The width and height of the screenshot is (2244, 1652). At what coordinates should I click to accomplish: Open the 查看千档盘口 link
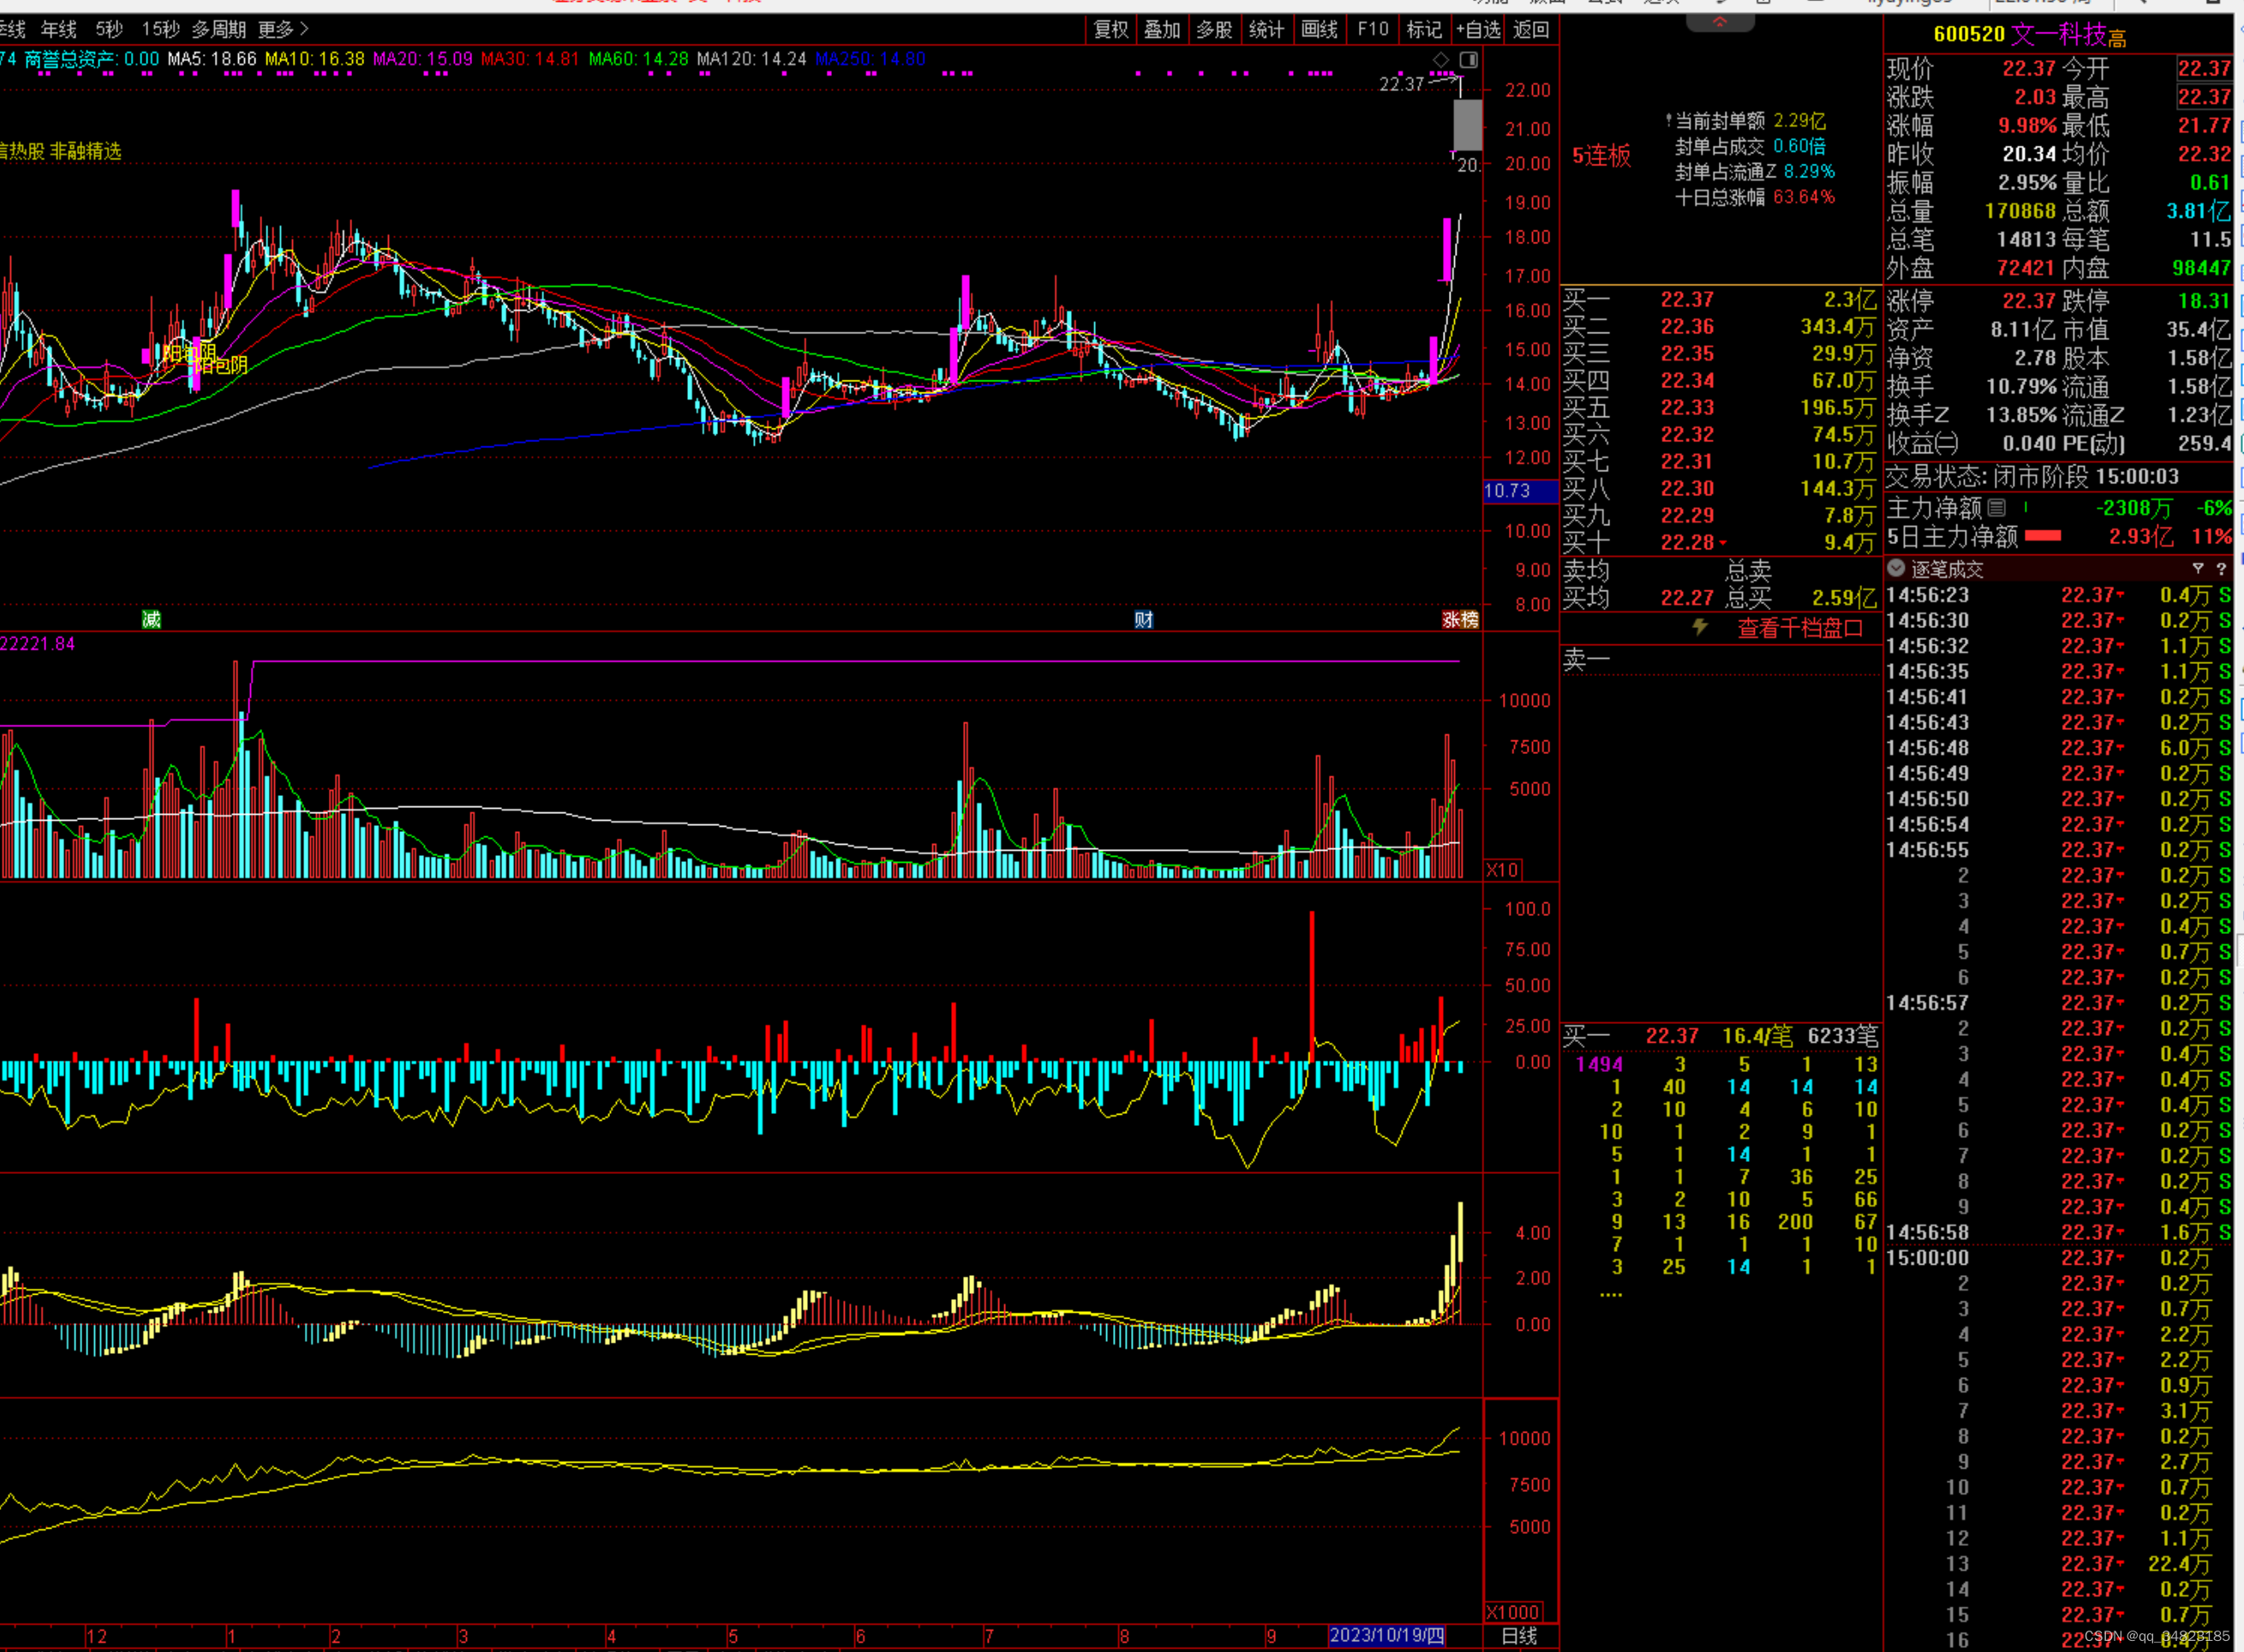pyautogui.click(x=1800, y=628)
